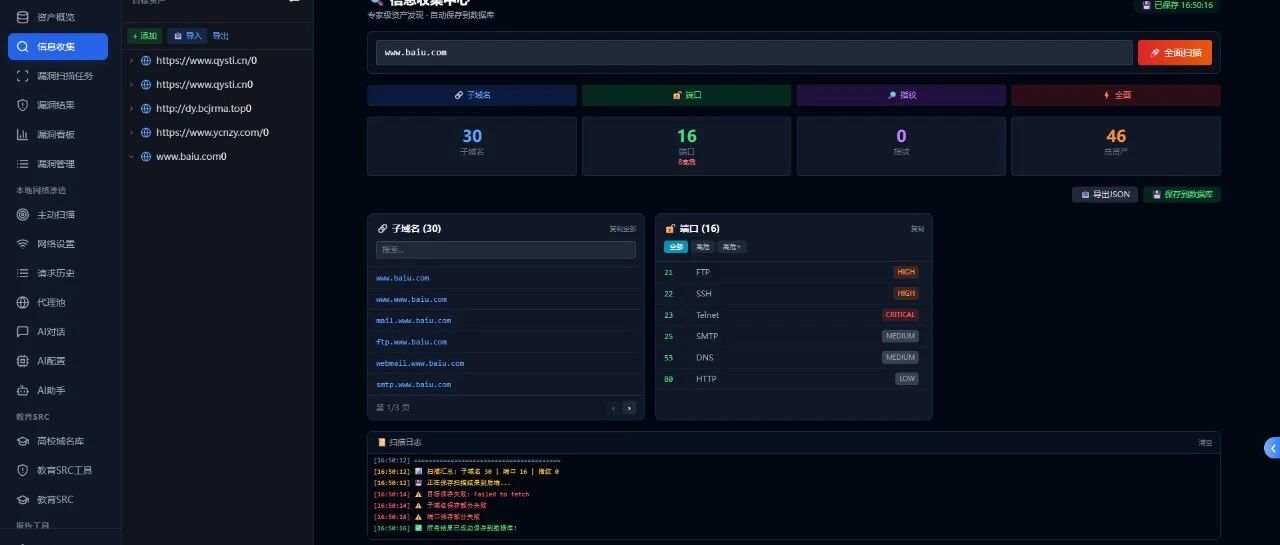The height and width of the screenshot is (545, 1280).
Task: Click the port 80 HTTP row
Action: [791, 379]
